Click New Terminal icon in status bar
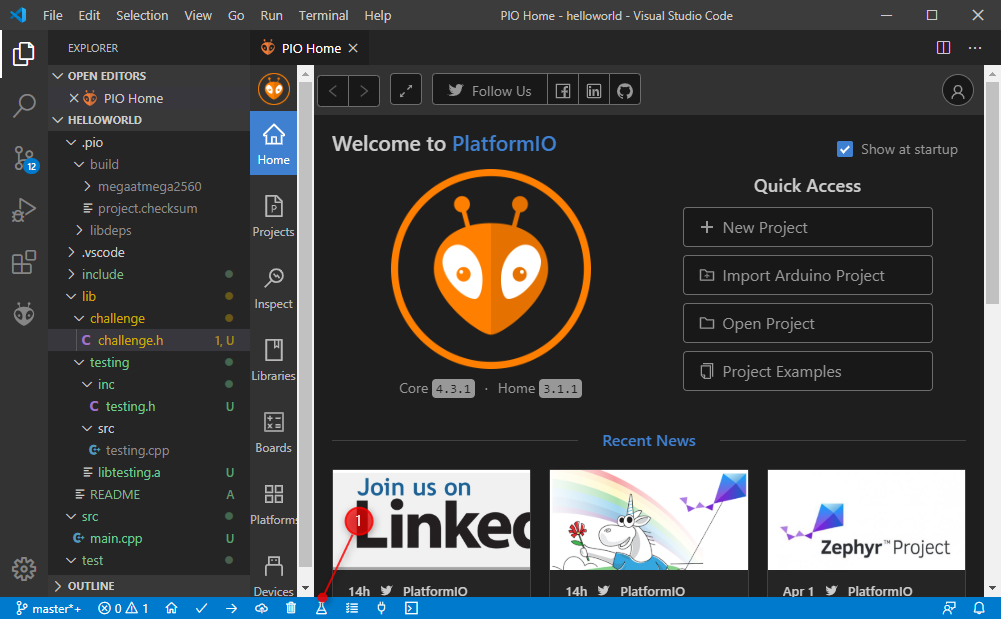 pos(411,608)
